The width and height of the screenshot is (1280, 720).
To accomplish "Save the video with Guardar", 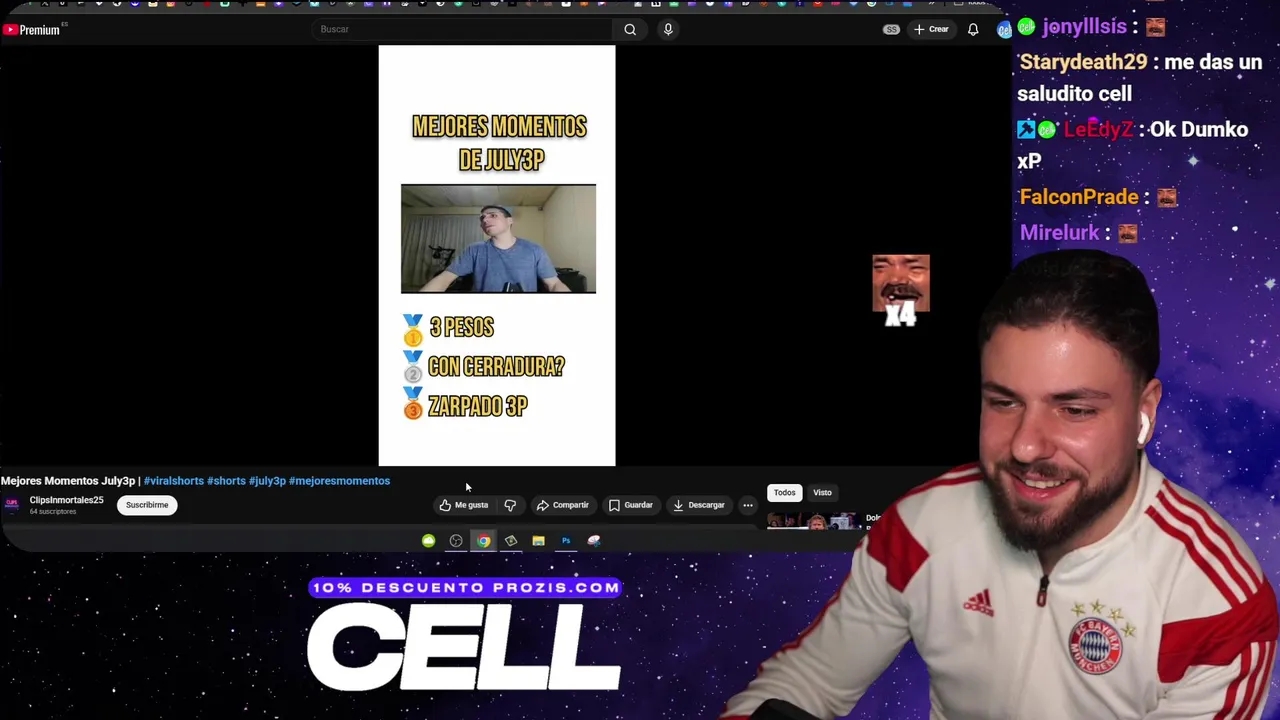I will (x=630, y=505).
